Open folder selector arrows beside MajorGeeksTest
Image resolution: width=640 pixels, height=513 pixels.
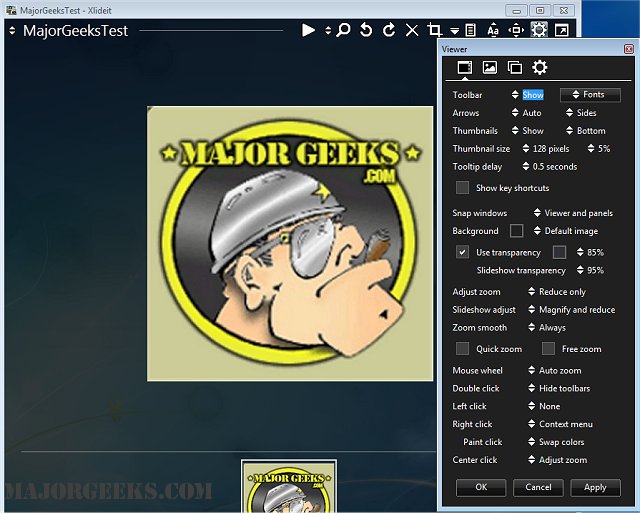tap(12, 31)
